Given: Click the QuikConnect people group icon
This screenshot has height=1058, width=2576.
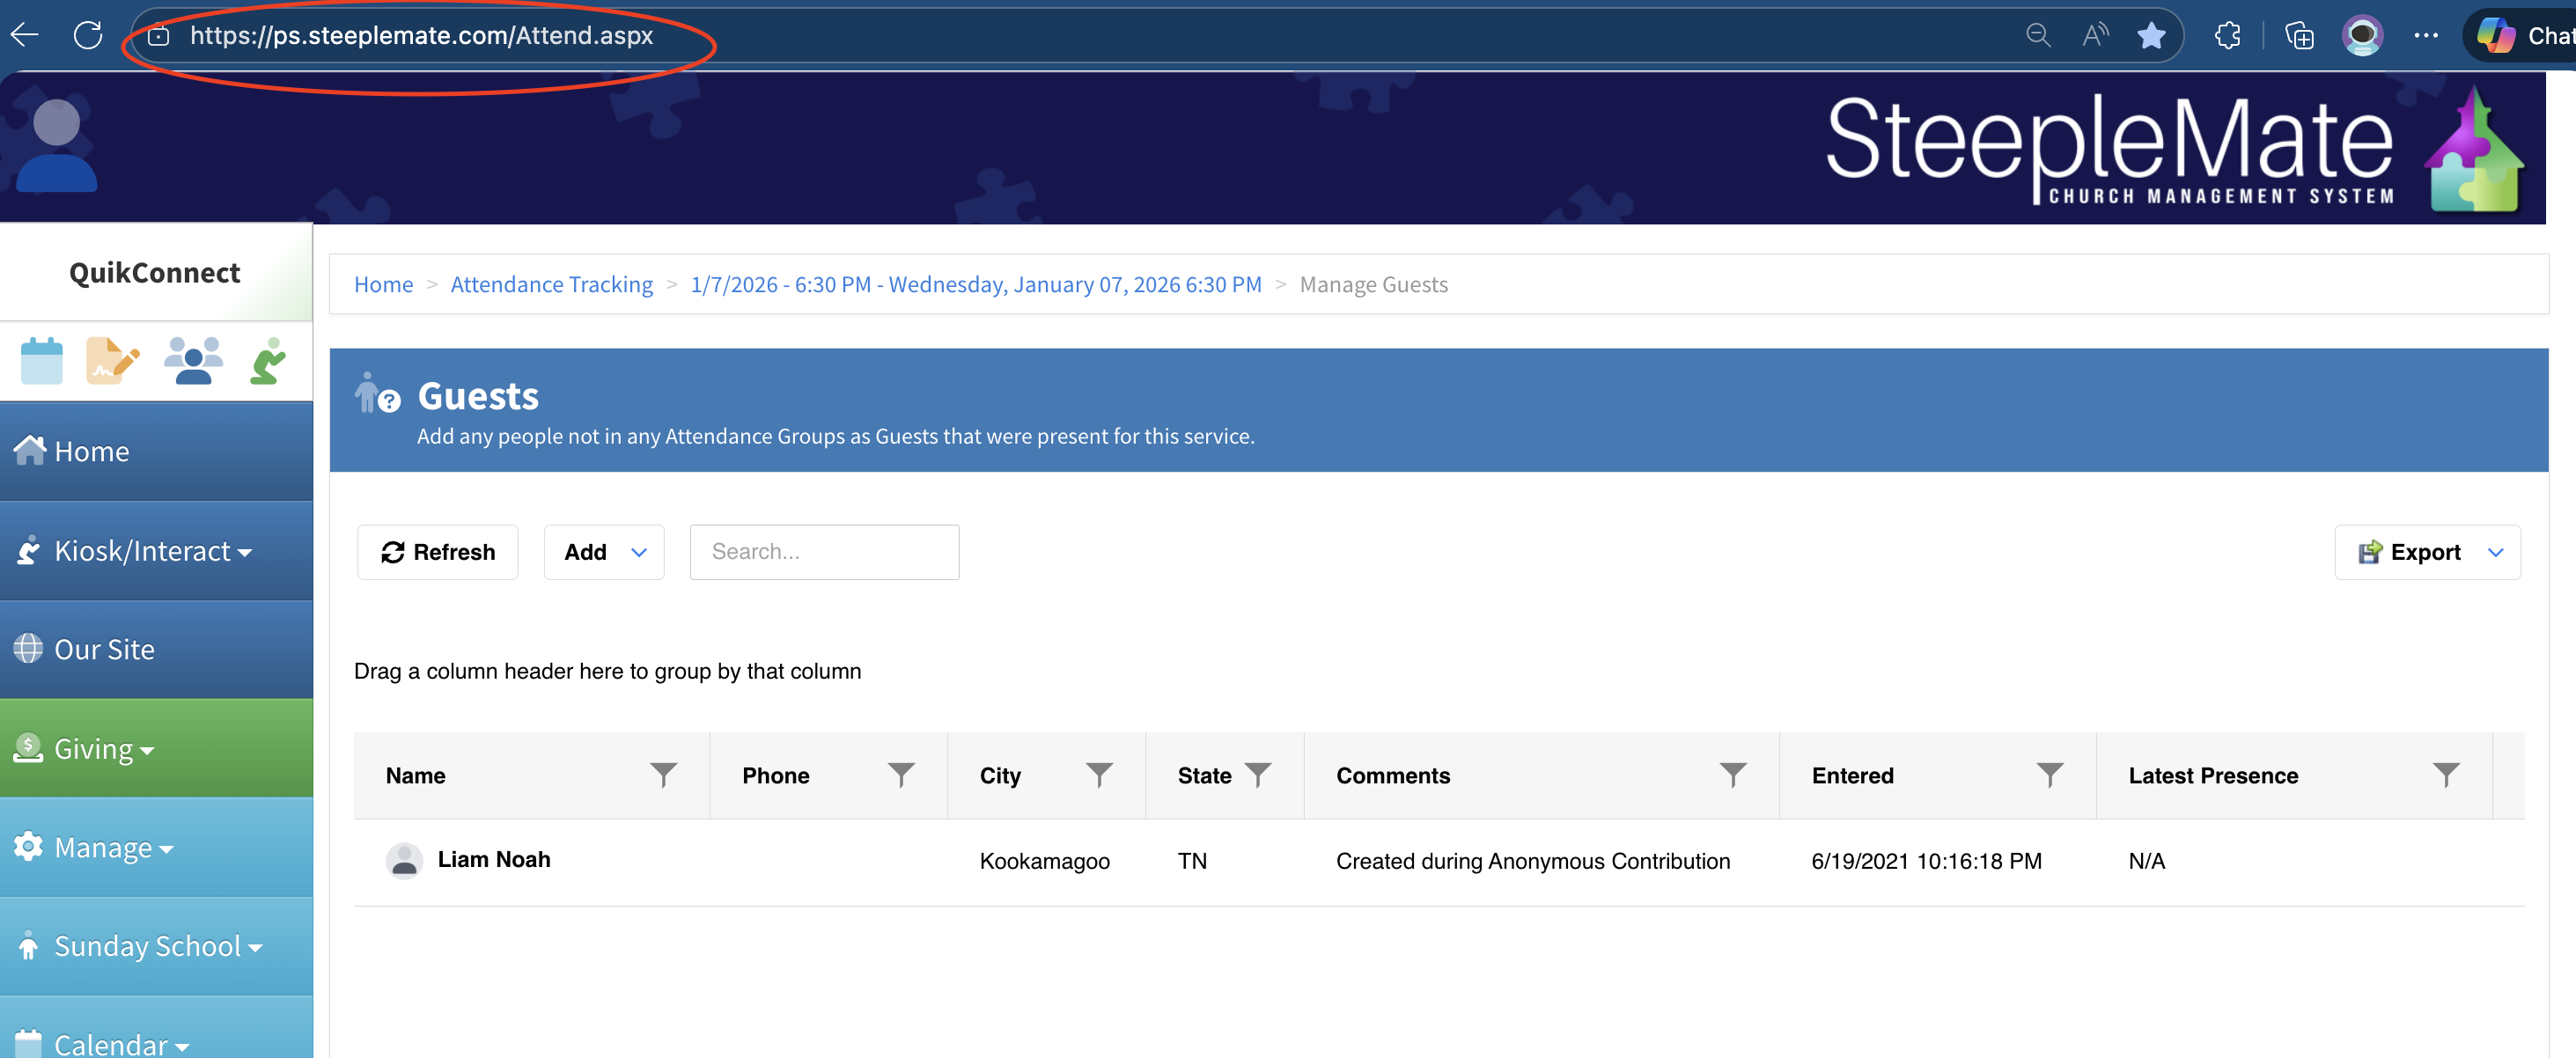Looking at the screenshot, I should pyautogui.click(x=193, y=361).
